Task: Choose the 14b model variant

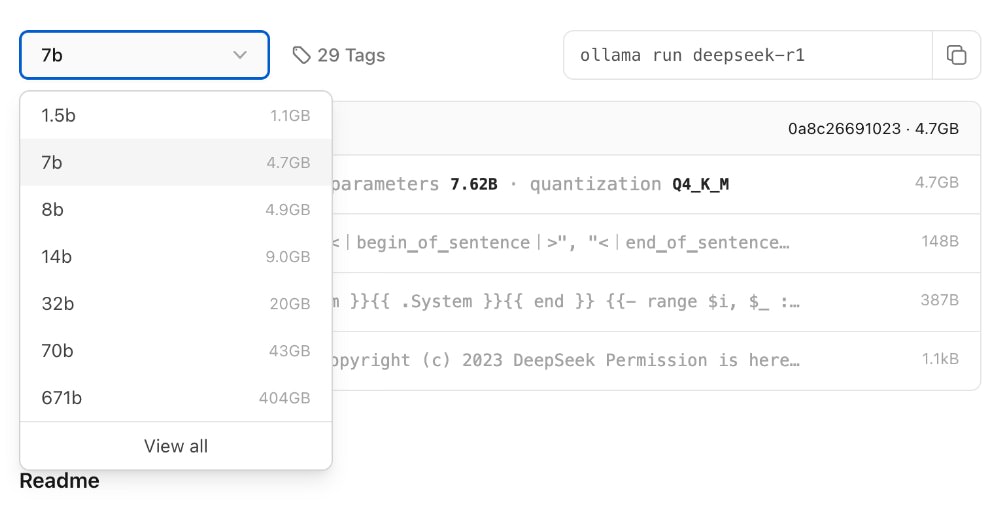Action: click(176, 256)
